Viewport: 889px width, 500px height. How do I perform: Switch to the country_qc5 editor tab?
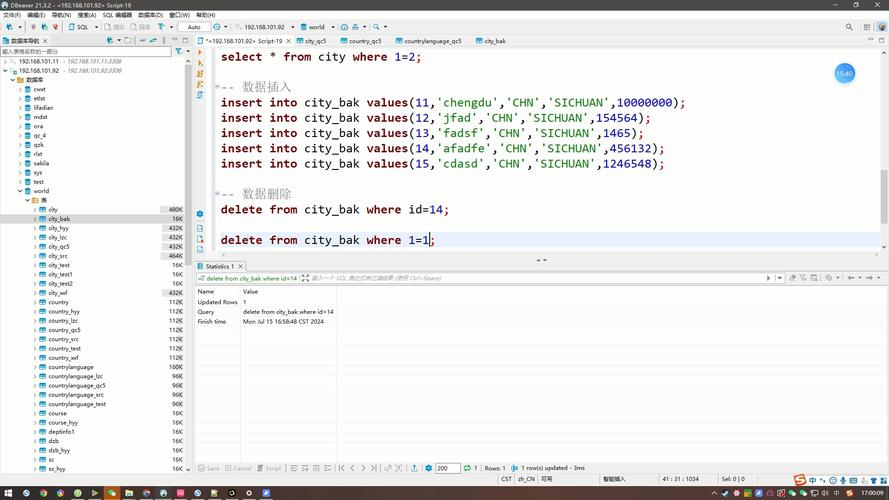361,41
